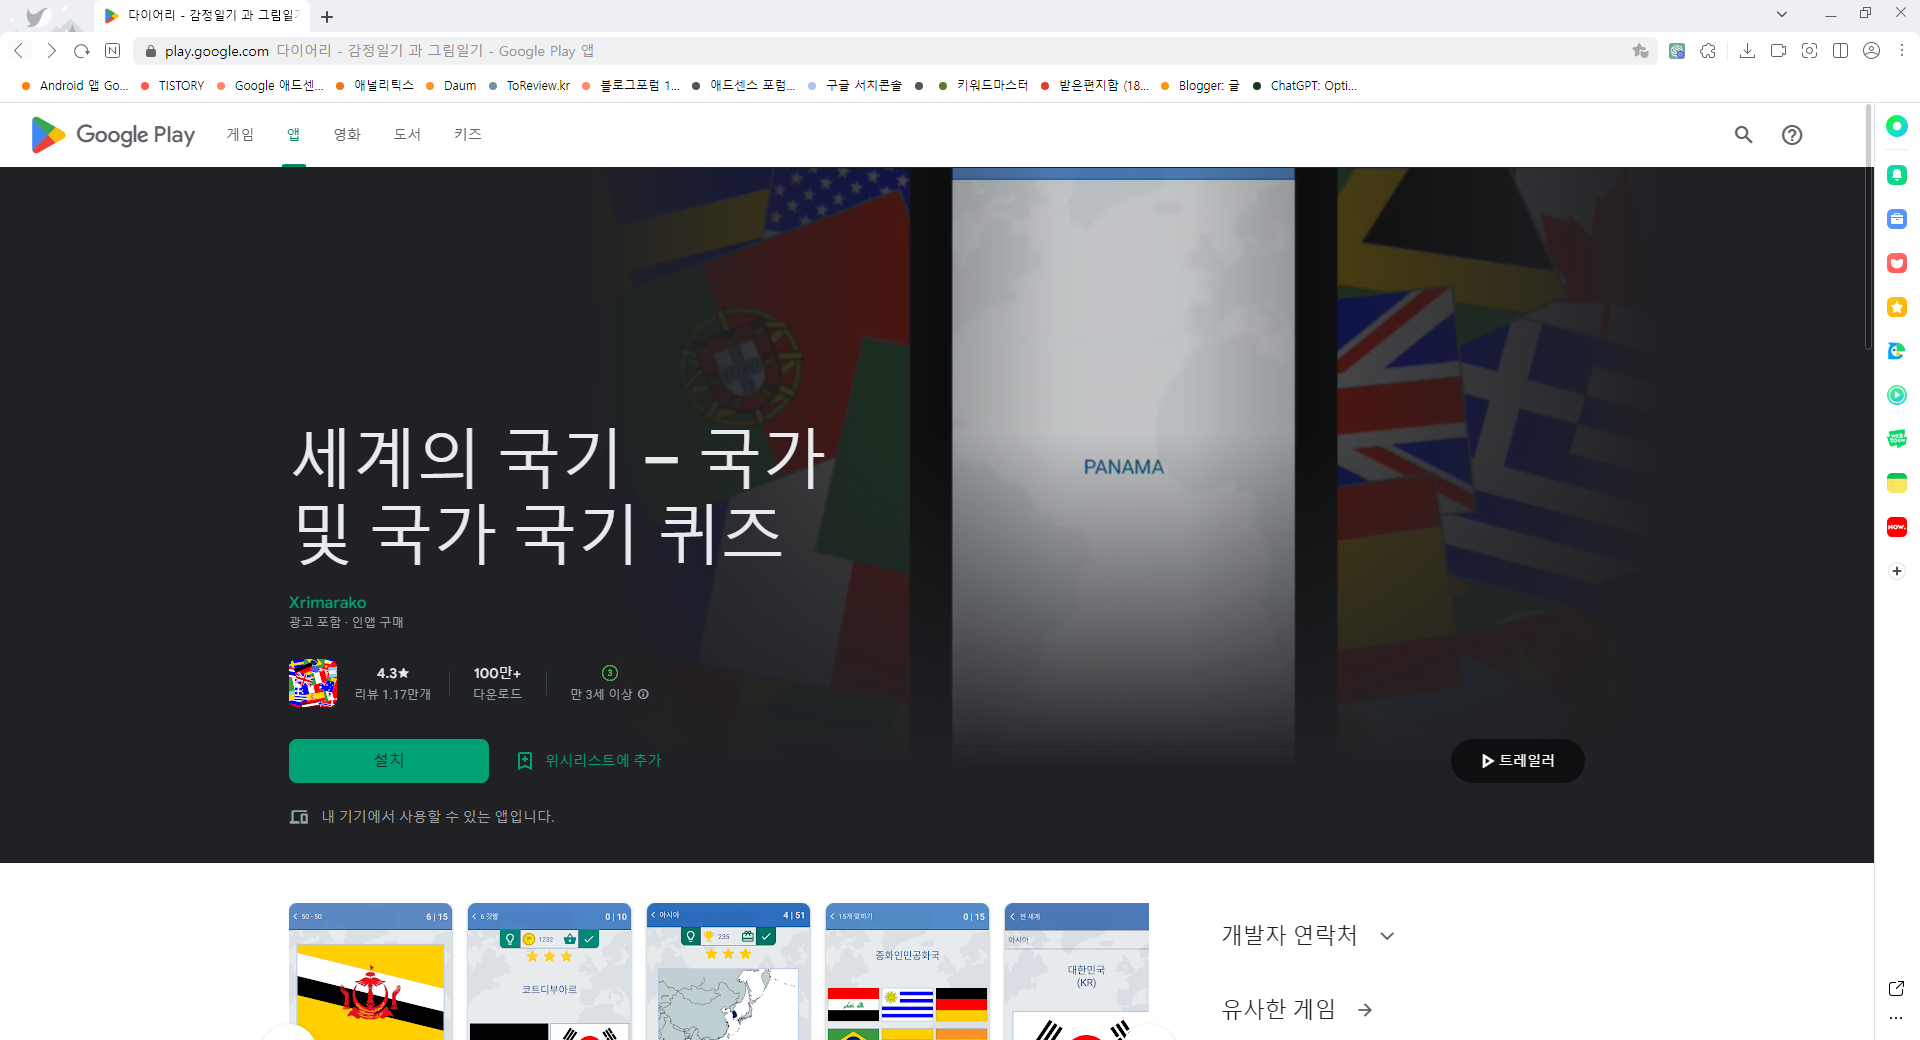Click the 설치 install button
Image resolution: width=1920 pixels, height=1040 pixels.
coord(388,760)
